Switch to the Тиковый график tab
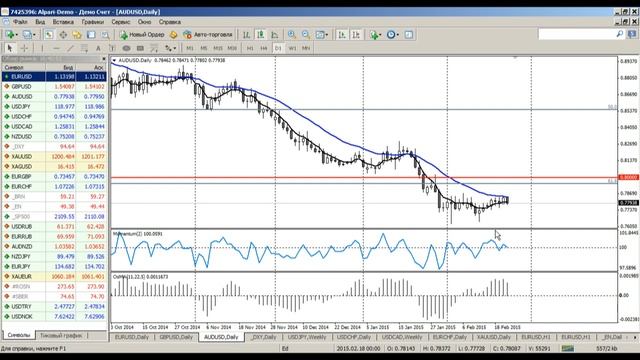 click(x=61, y=336)
